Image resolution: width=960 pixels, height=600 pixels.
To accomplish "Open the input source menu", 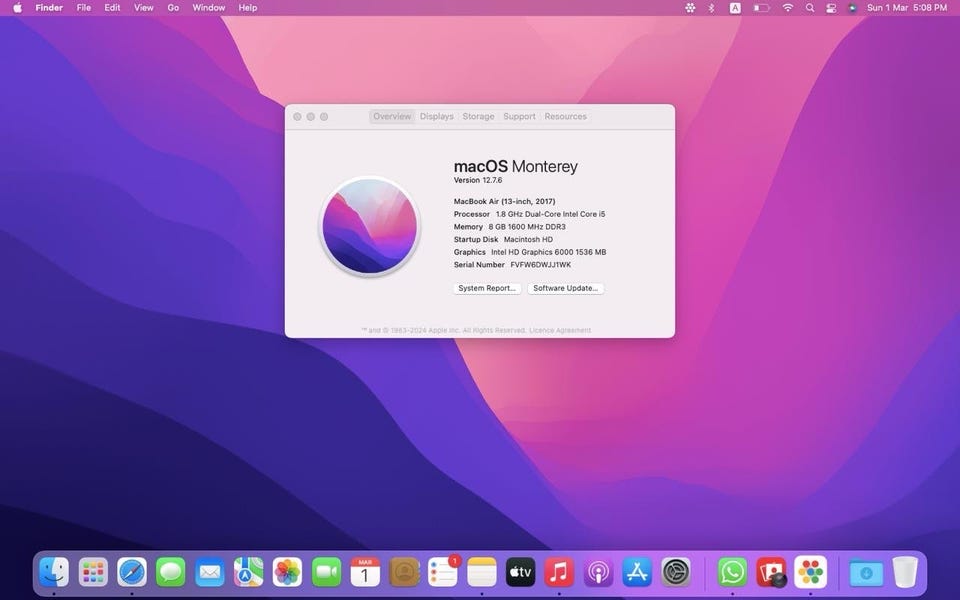I will 736,8.
